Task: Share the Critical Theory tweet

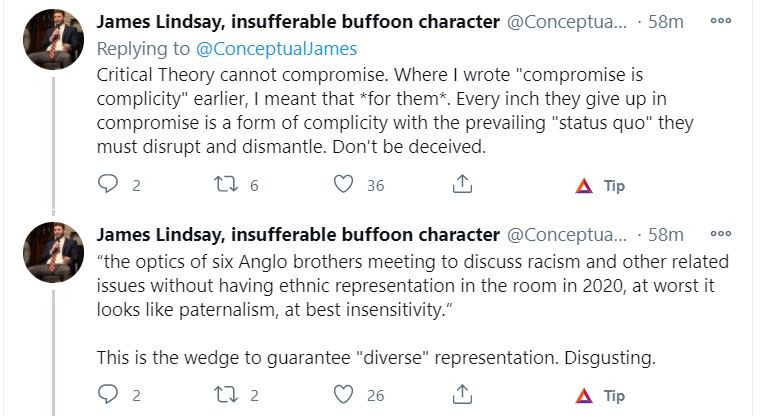Action: [462, 185]
